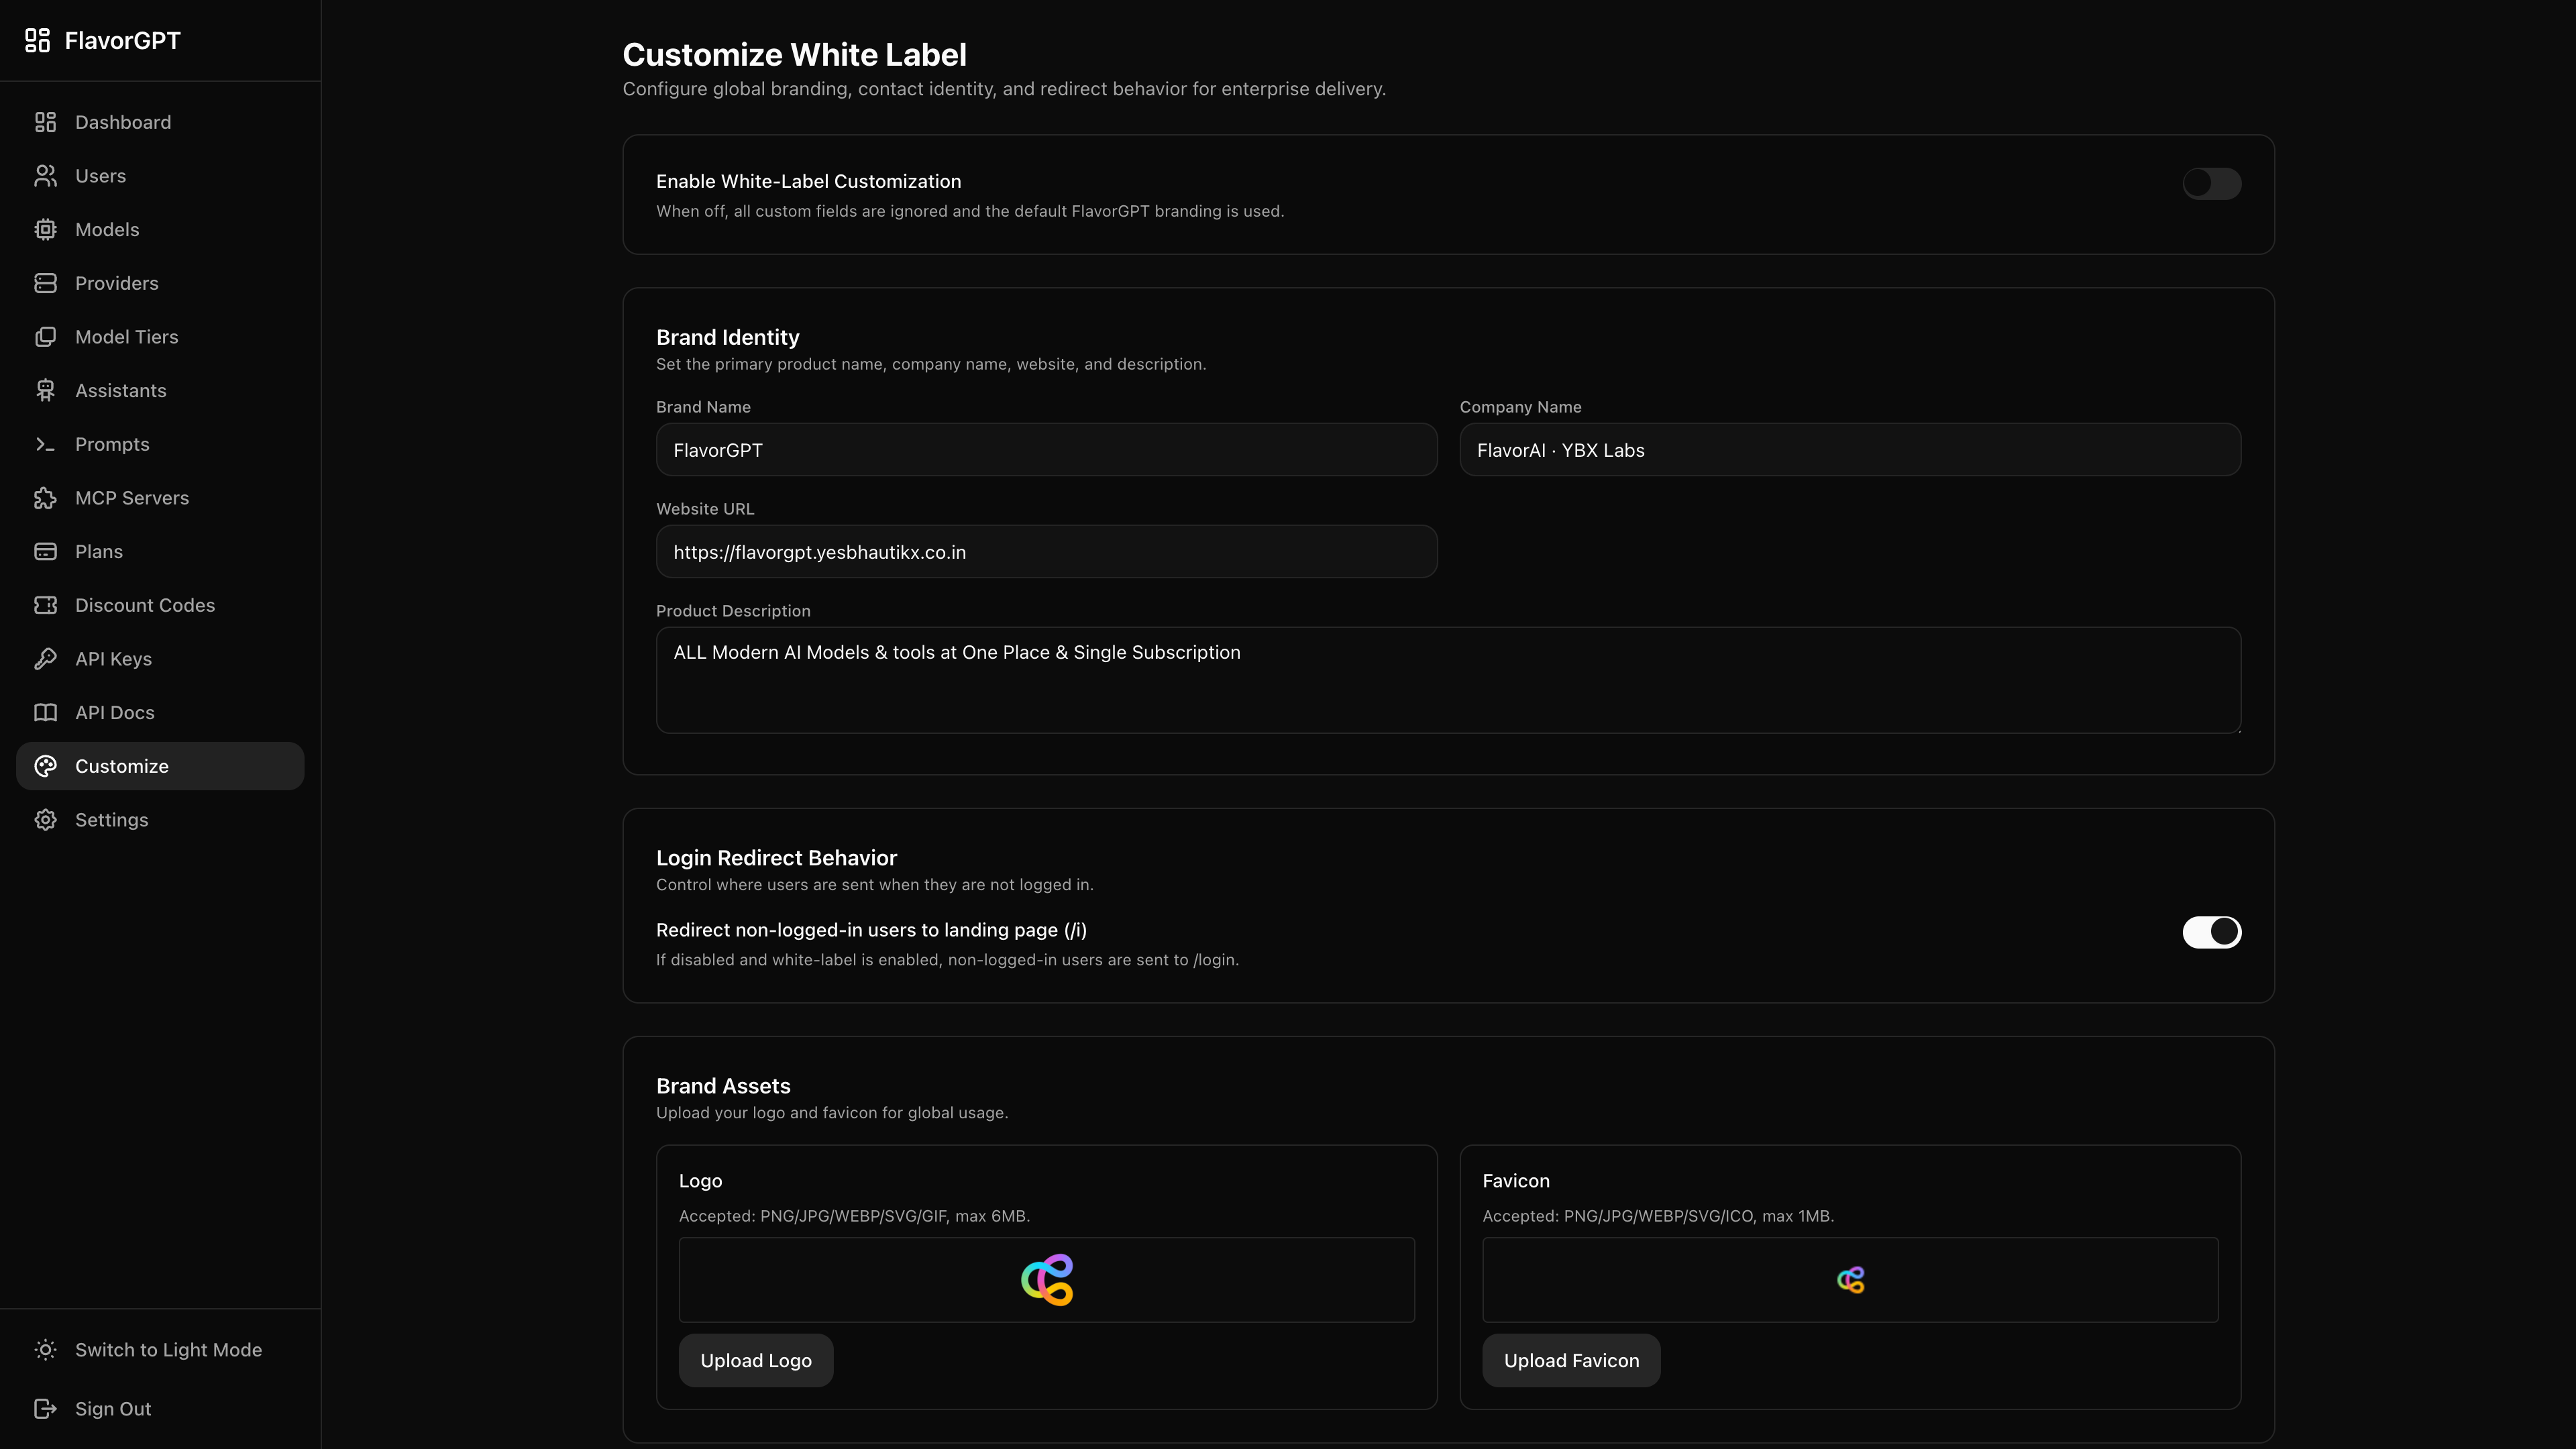Image resolution: width=2576 pixels, height=1449 pixels.
Task: Click the 'Brand Identity' section heading
Action: tap(727, 337)
